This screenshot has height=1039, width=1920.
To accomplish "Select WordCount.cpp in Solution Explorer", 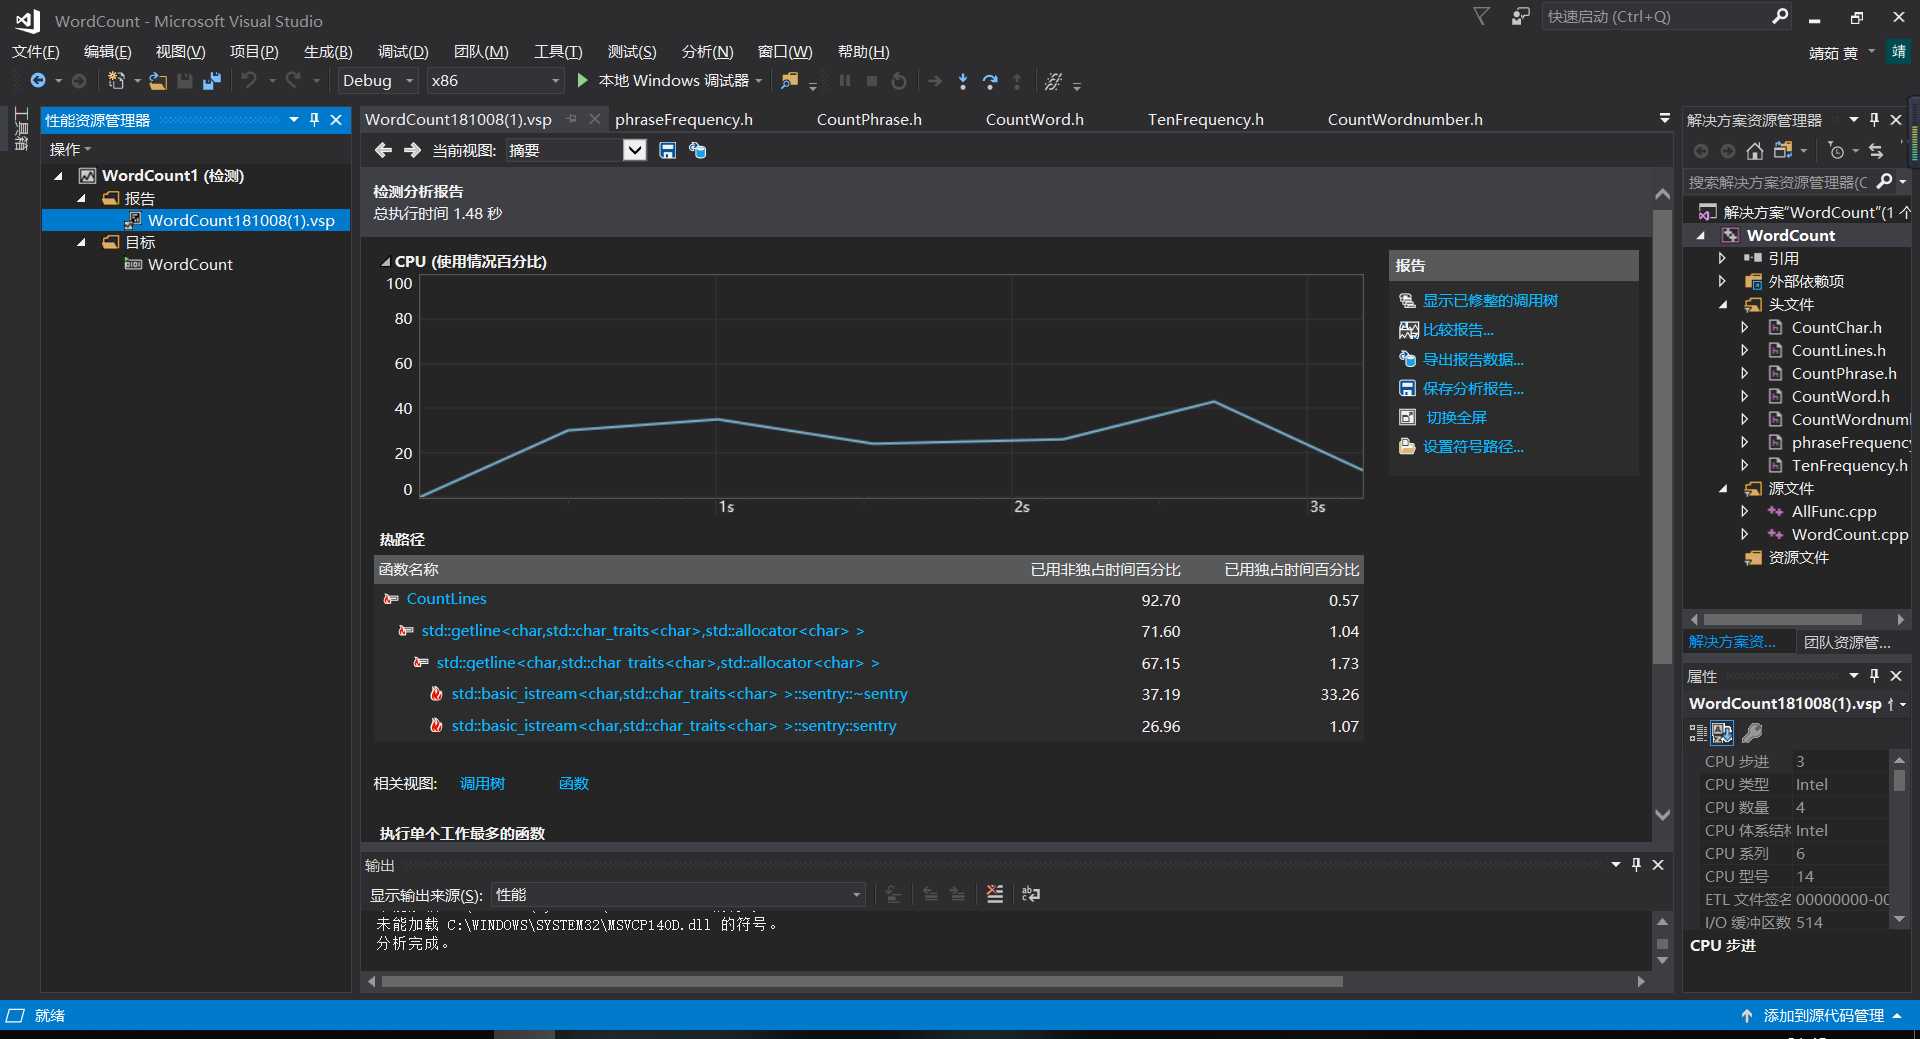I will click(1850, 534).
